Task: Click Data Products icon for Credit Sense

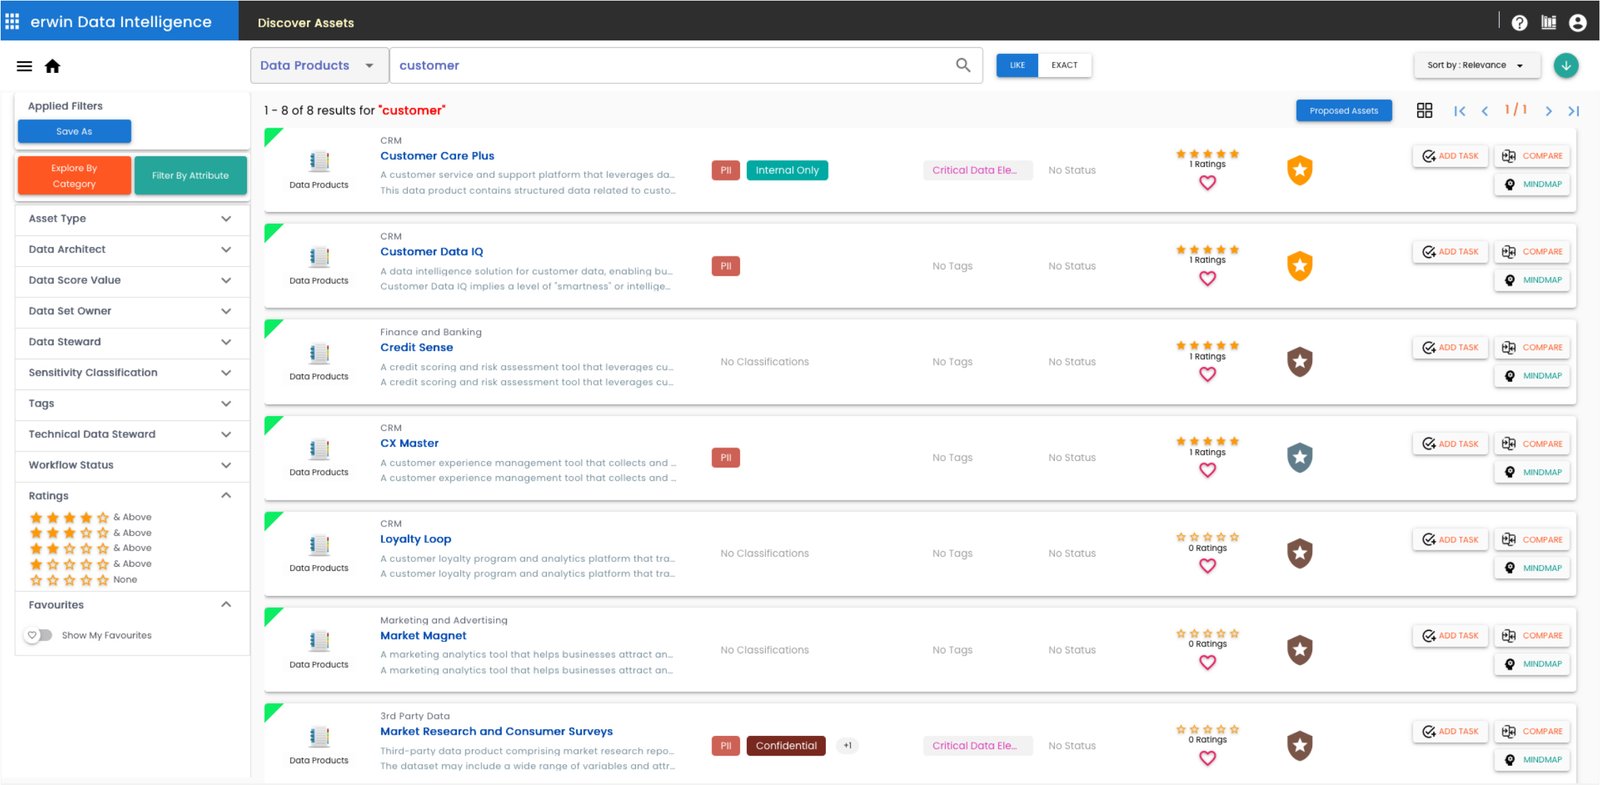Action: coord(319,353)
